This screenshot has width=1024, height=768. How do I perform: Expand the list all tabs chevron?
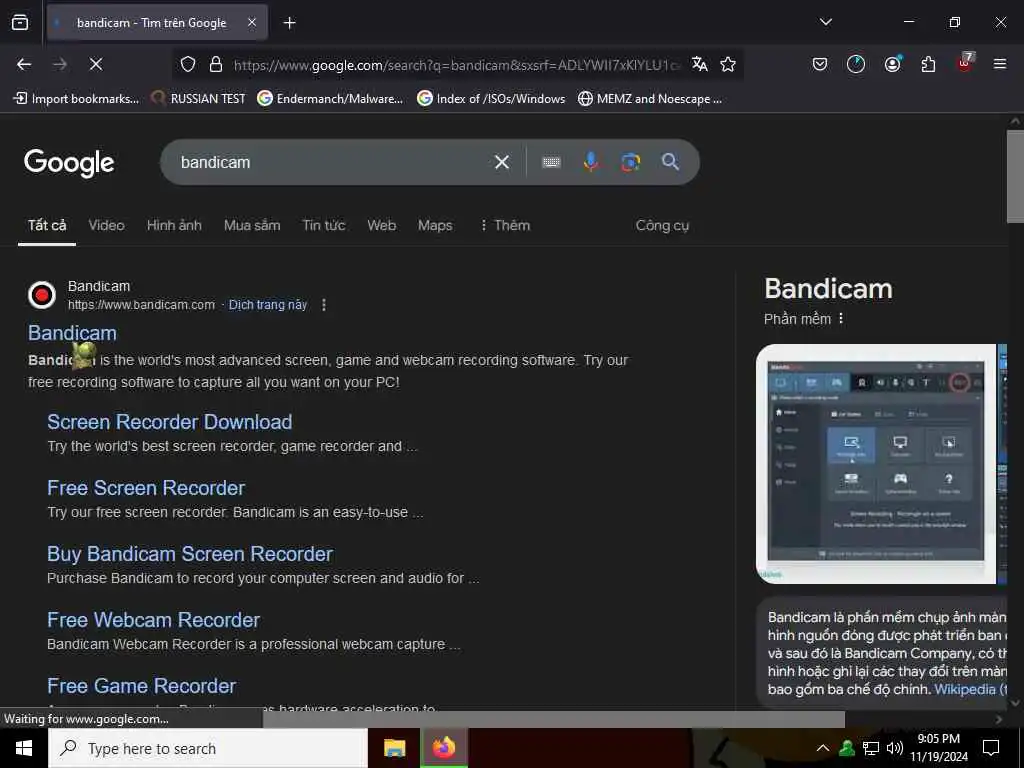coord(825,22)
